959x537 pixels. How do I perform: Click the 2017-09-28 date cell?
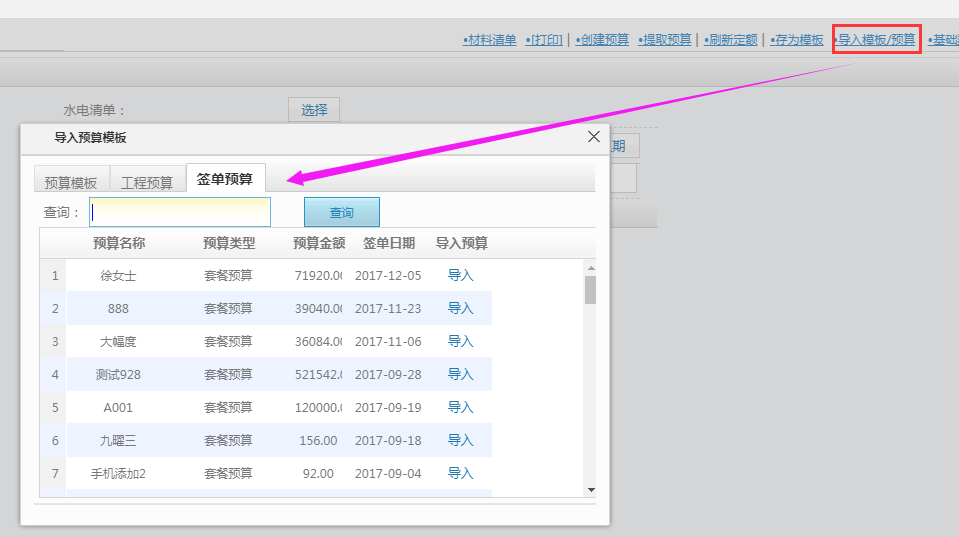click(x=388, y=375)
